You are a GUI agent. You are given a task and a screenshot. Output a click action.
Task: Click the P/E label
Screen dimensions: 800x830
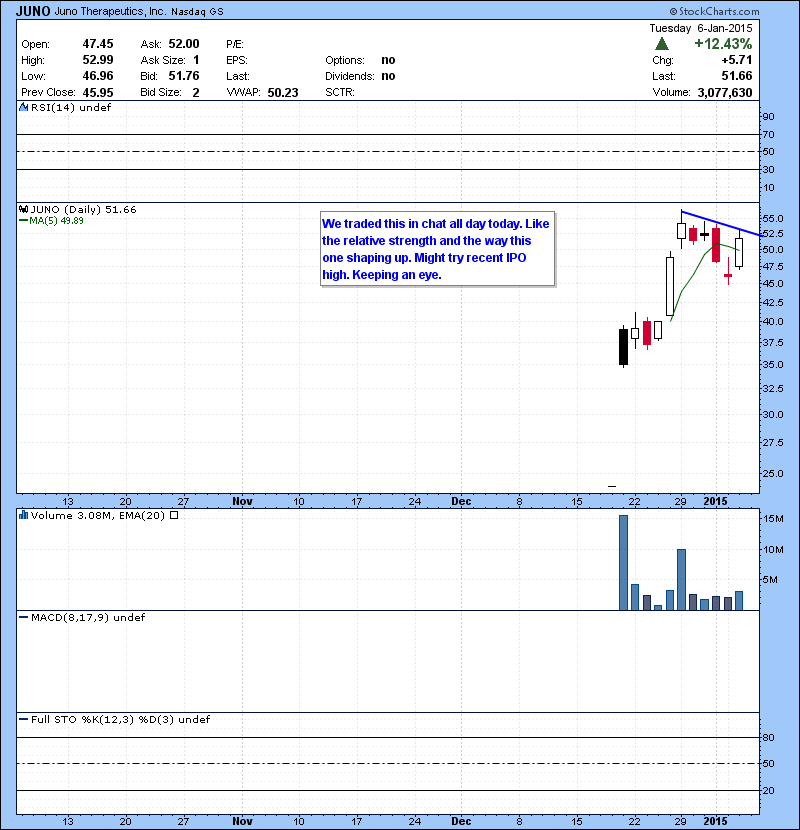pos(235,44)
